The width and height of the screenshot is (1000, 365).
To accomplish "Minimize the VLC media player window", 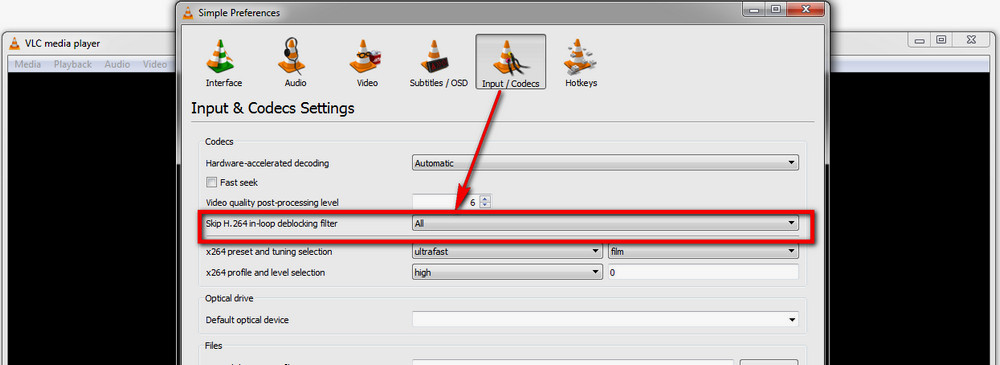I will pos(920,40).
